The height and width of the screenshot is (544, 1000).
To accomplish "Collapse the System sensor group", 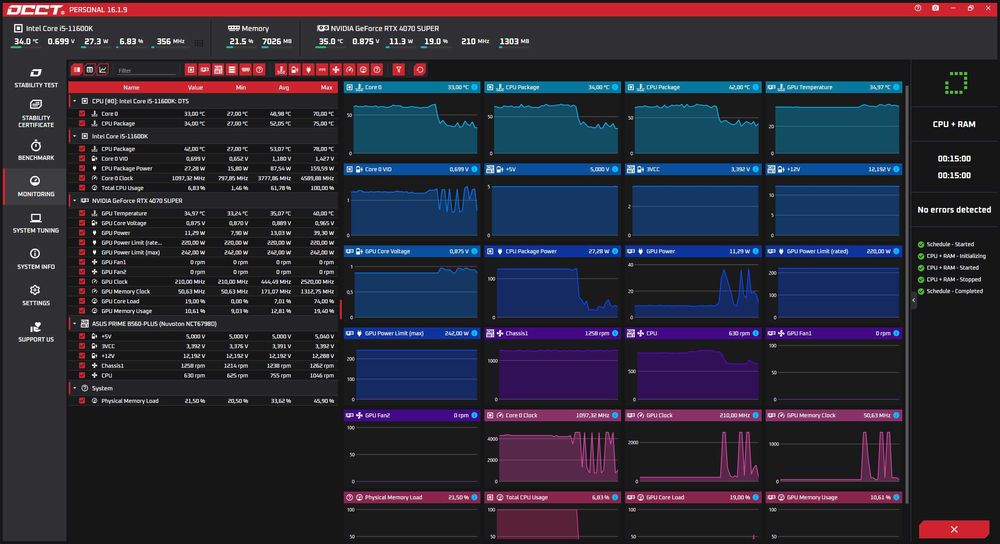I will (x=75, y=388).
